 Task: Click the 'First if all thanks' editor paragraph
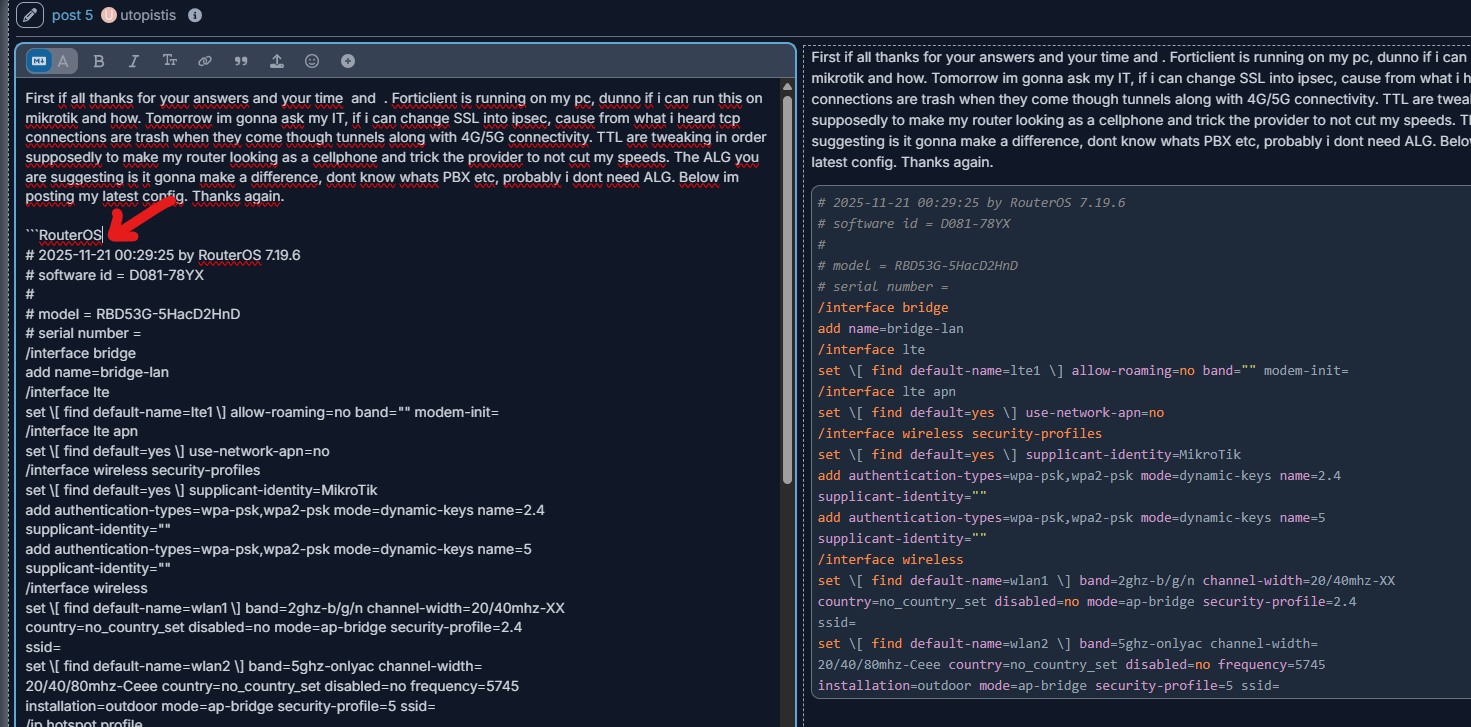tap(397, 147)
